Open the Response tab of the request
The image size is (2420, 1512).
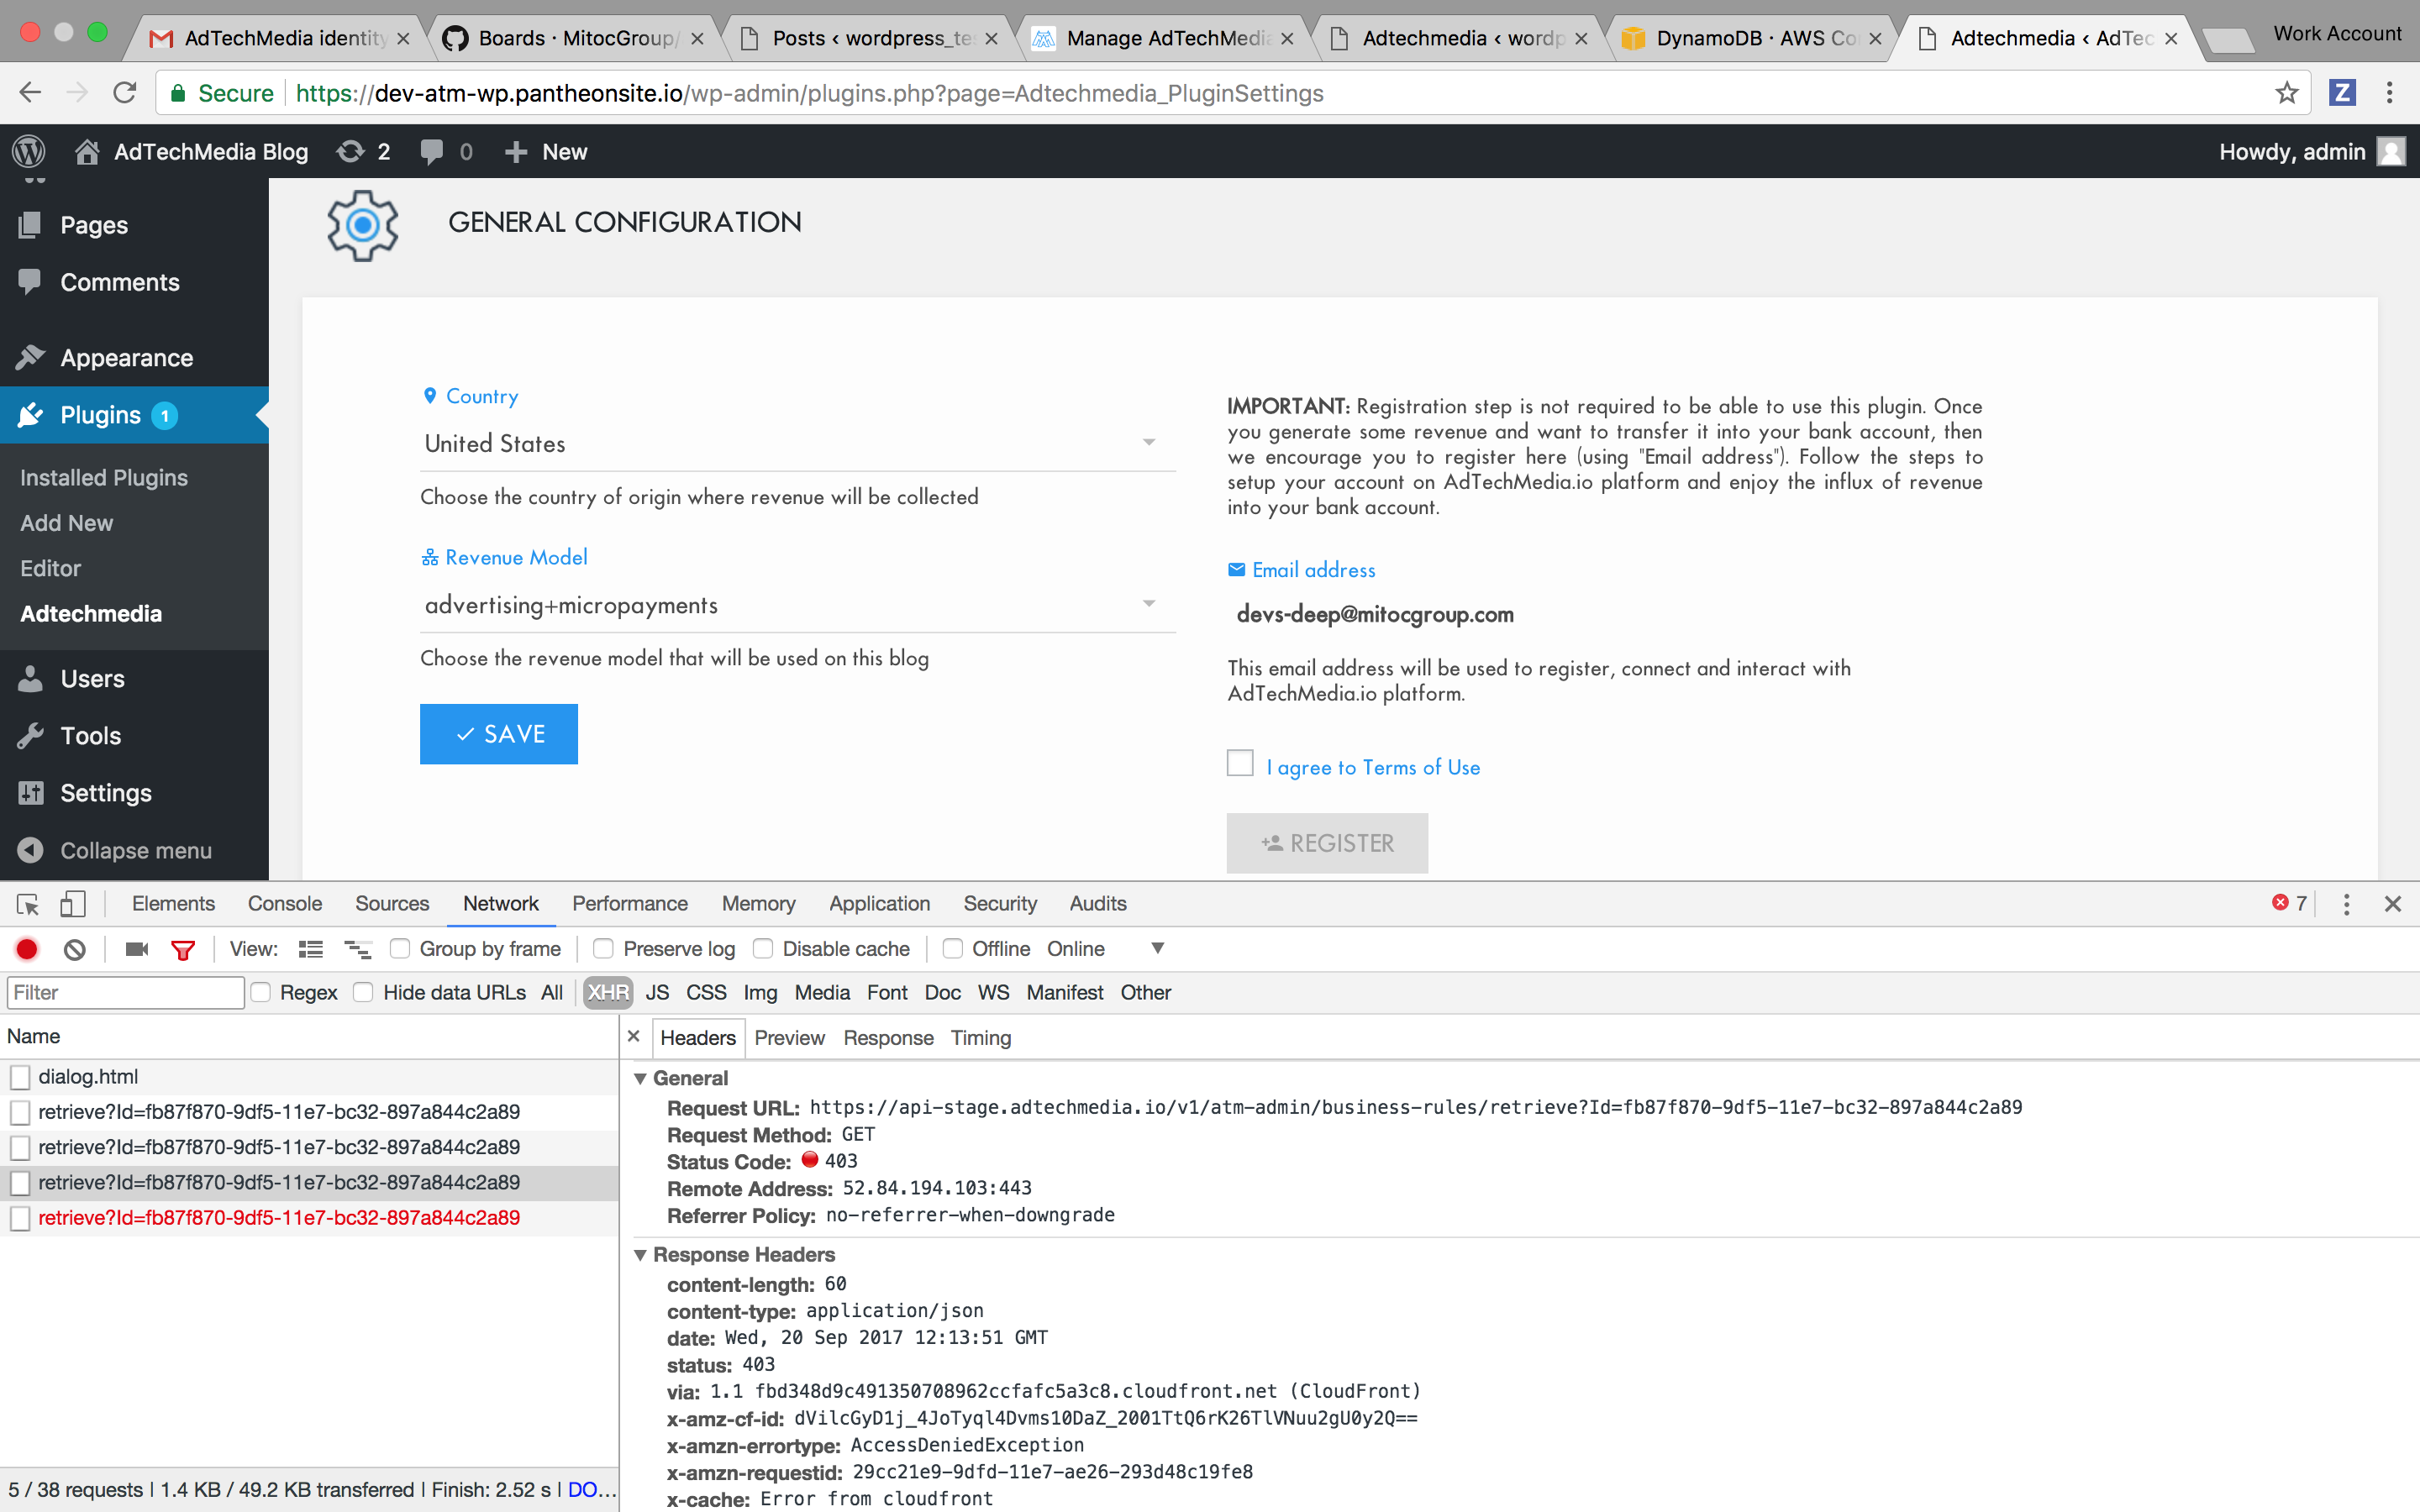(x=888, y=1038)
